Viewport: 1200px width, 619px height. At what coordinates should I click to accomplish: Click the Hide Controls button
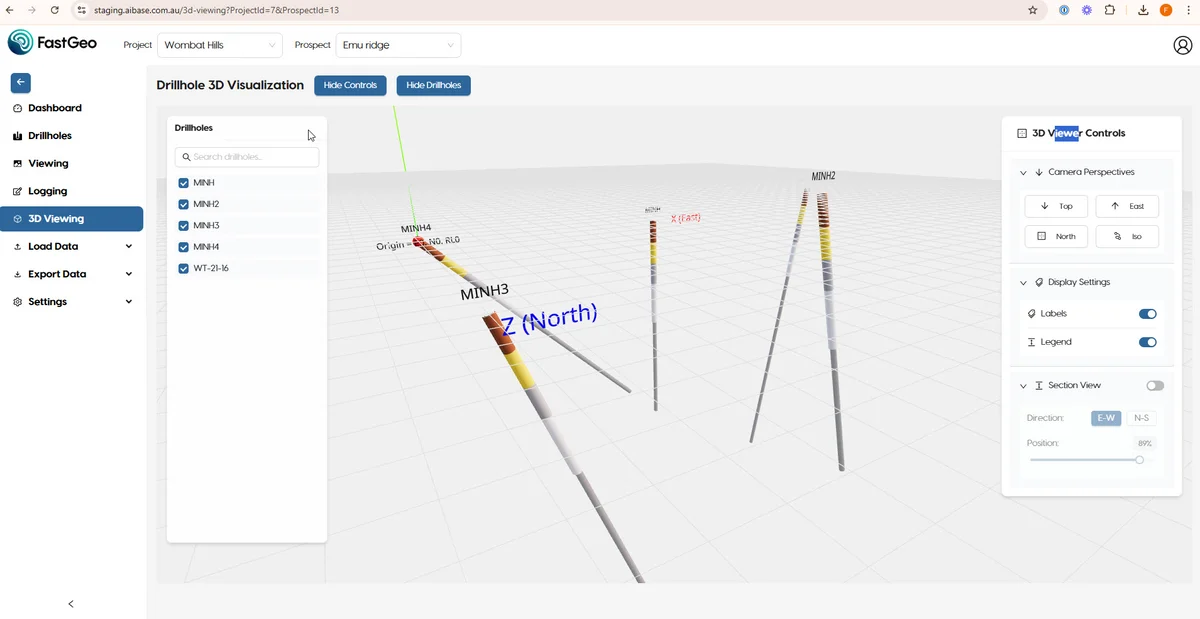tap(349, 85)
